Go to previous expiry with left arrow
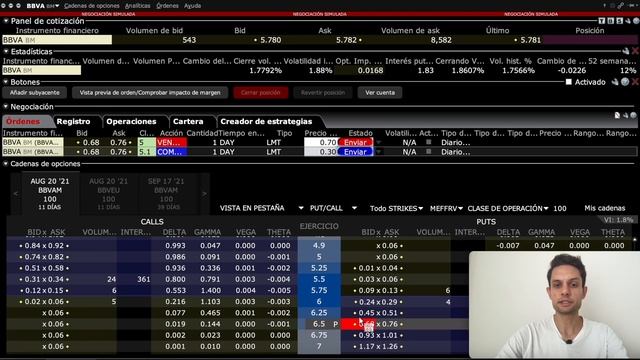 click(16, 193)
